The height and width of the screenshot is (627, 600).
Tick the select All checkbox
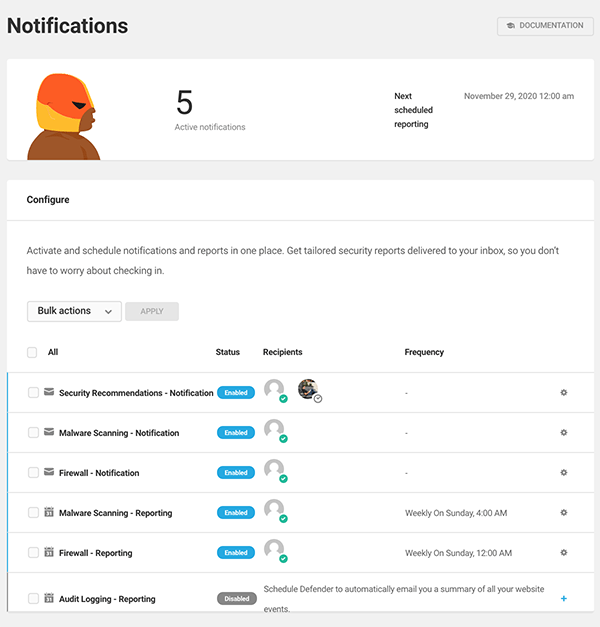coord(33,352)
